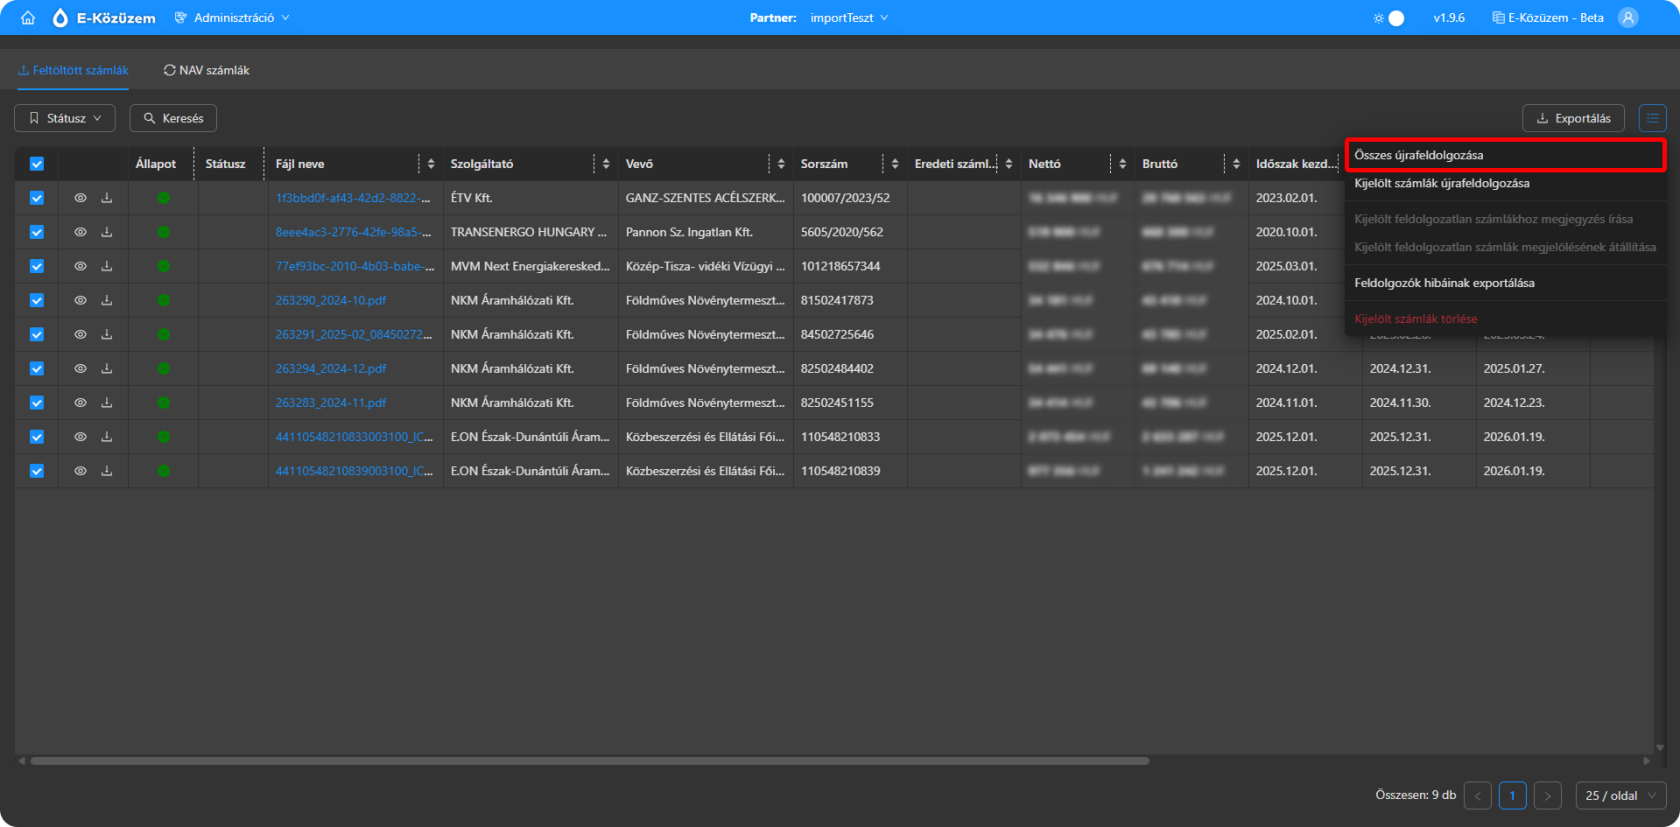View the ÉTV Kft. invoice via eye icon
This screenshot has width=1680, height=827.
(80, 198)
